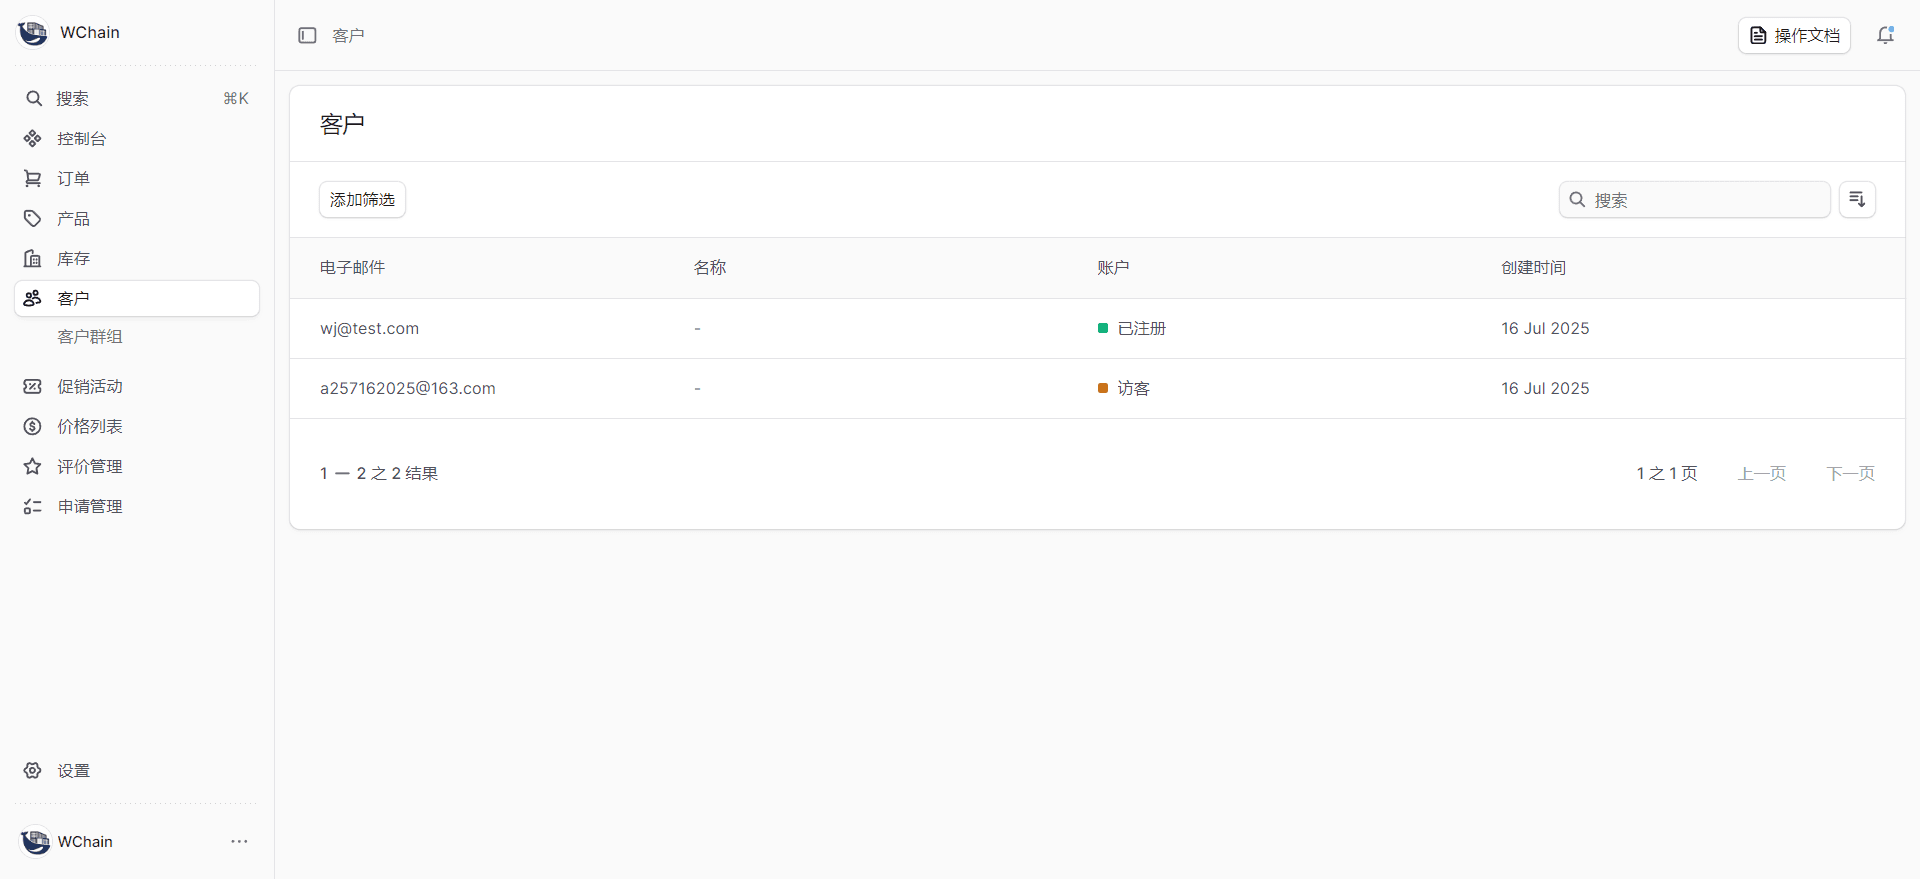This screenshot has width=1920, height=879.
Task: Open the WChain user menu ellipsis
Action: pyautogui.click(x=239, y=842)
